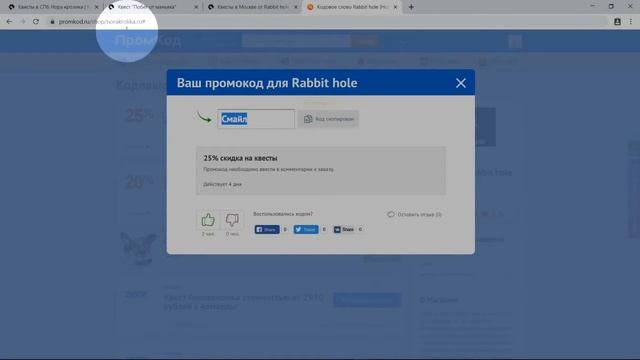Close the active Rabbit hole code word tab
The image size is (640, 360).
(395, 7)
